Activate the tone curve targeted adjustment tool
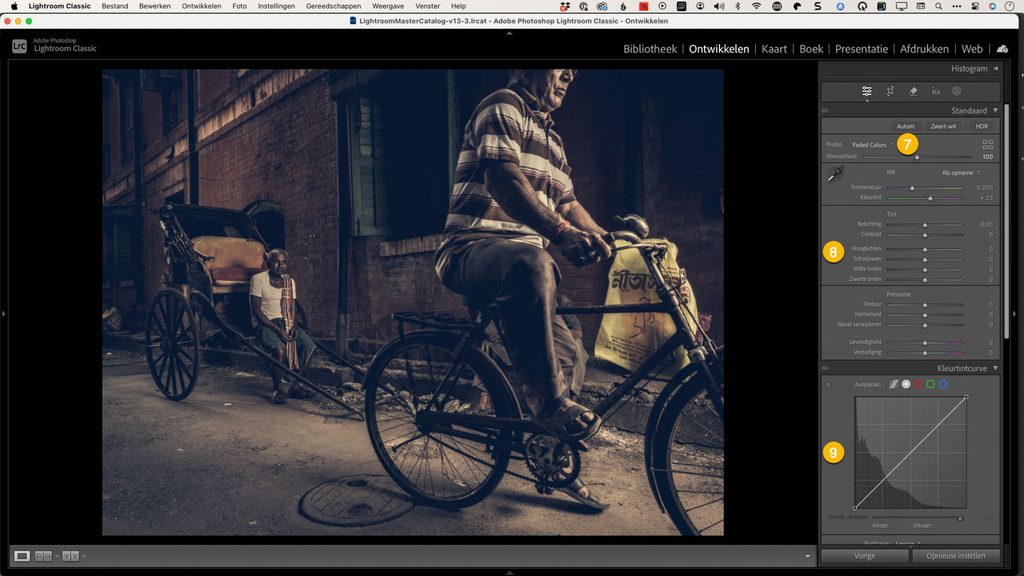The width and height of the screenshot is (1024, 576). click(829, 385)
